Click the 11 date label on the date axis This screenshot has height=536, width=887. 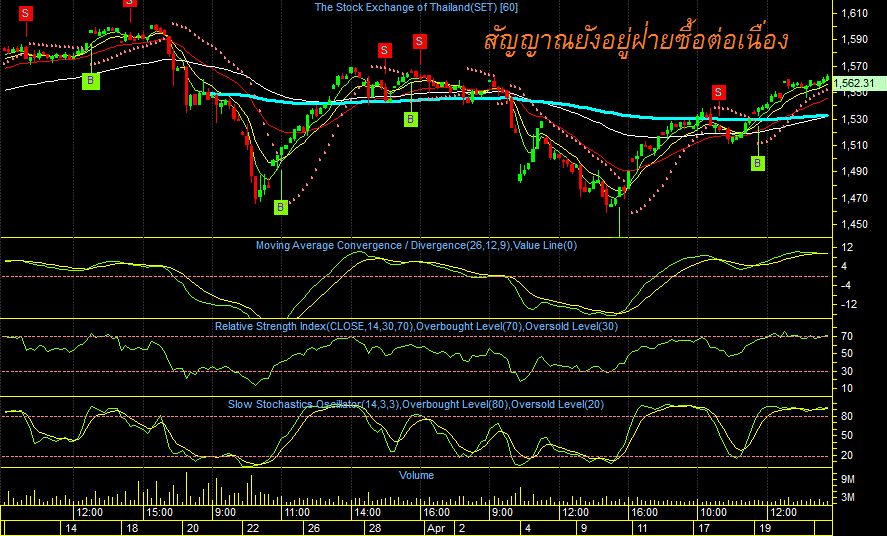(x=643, y=529)
